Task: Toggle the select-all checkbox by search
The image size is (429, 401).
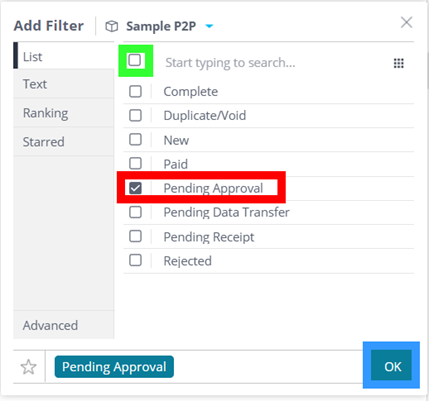Action: 135,60
